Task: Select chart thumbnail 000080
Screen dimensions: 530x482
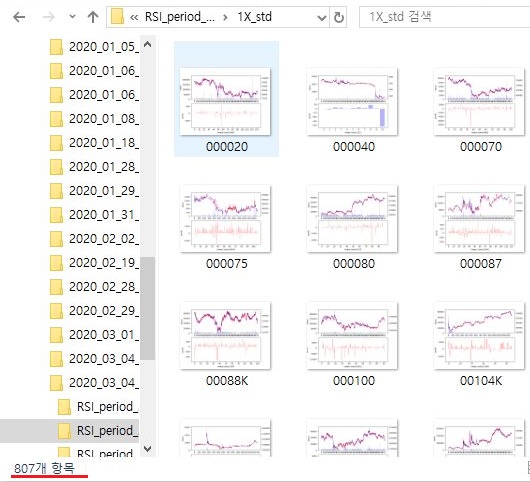Action: [352, 218]
